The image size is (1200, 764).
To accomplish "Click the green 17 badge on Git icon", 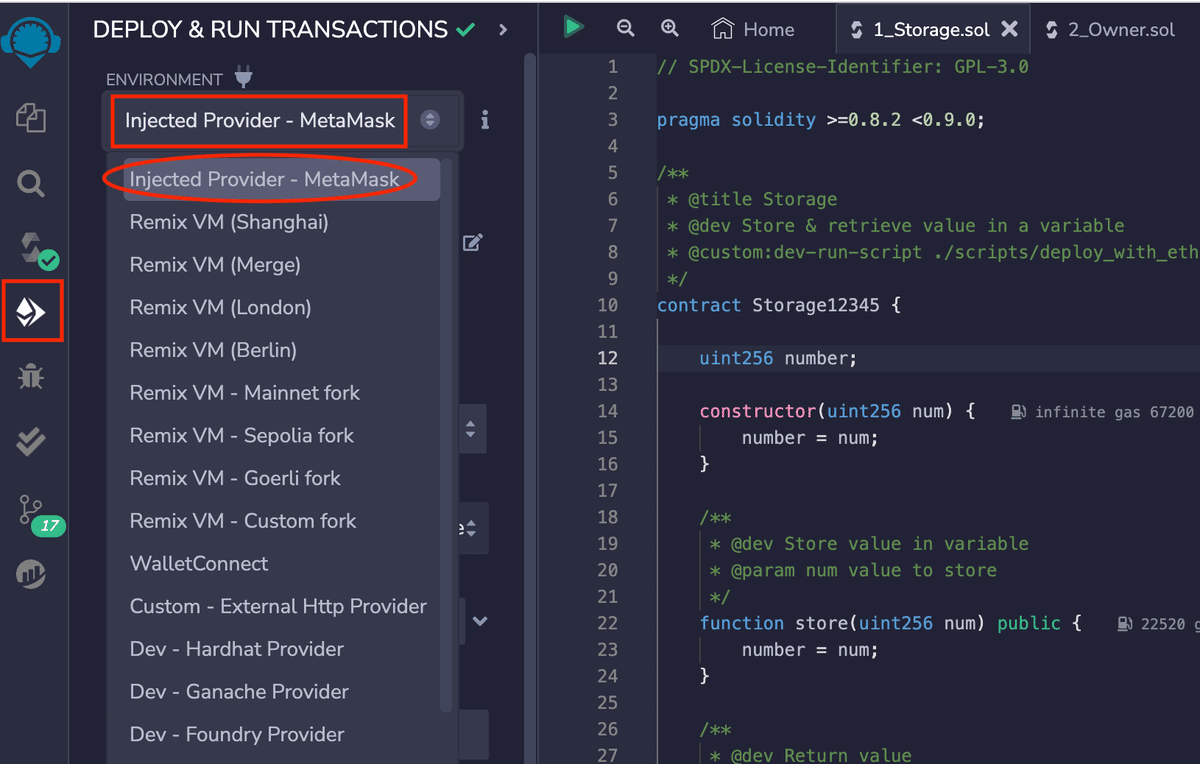I will click(47, 526).
